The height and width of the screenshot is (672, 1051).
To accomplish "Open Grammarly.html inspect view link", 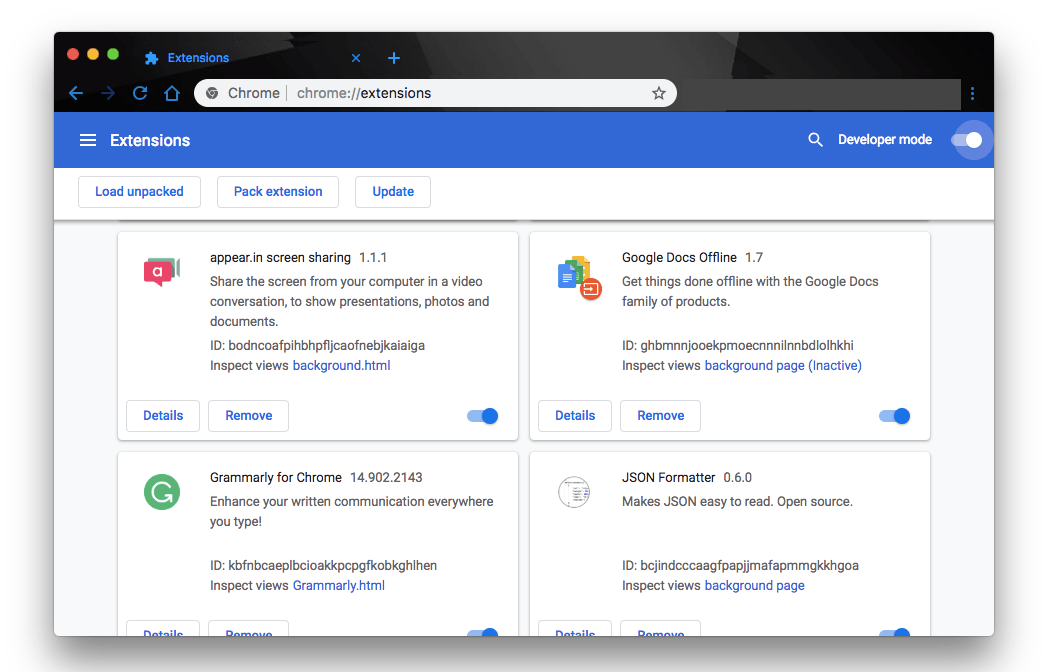I will click(338, 586).
